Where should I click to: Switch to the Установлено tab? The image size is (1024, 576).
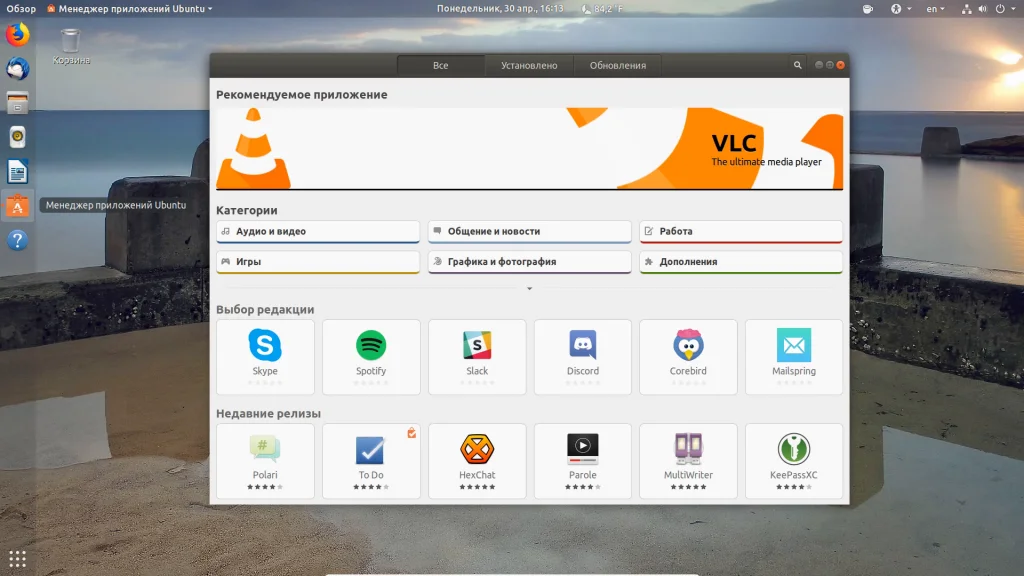tap(529, 65)
